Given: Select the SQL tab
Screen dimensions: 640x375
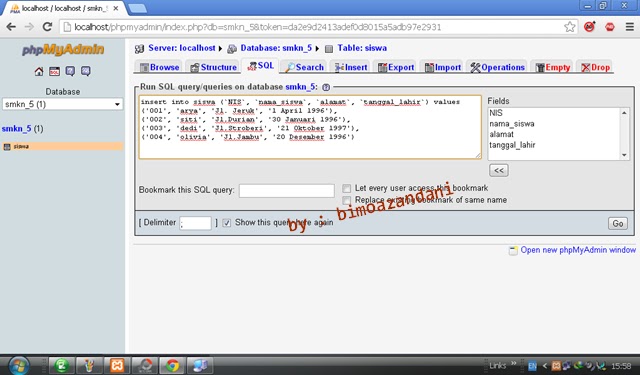Looking at the screenshot, I should 260,66.
